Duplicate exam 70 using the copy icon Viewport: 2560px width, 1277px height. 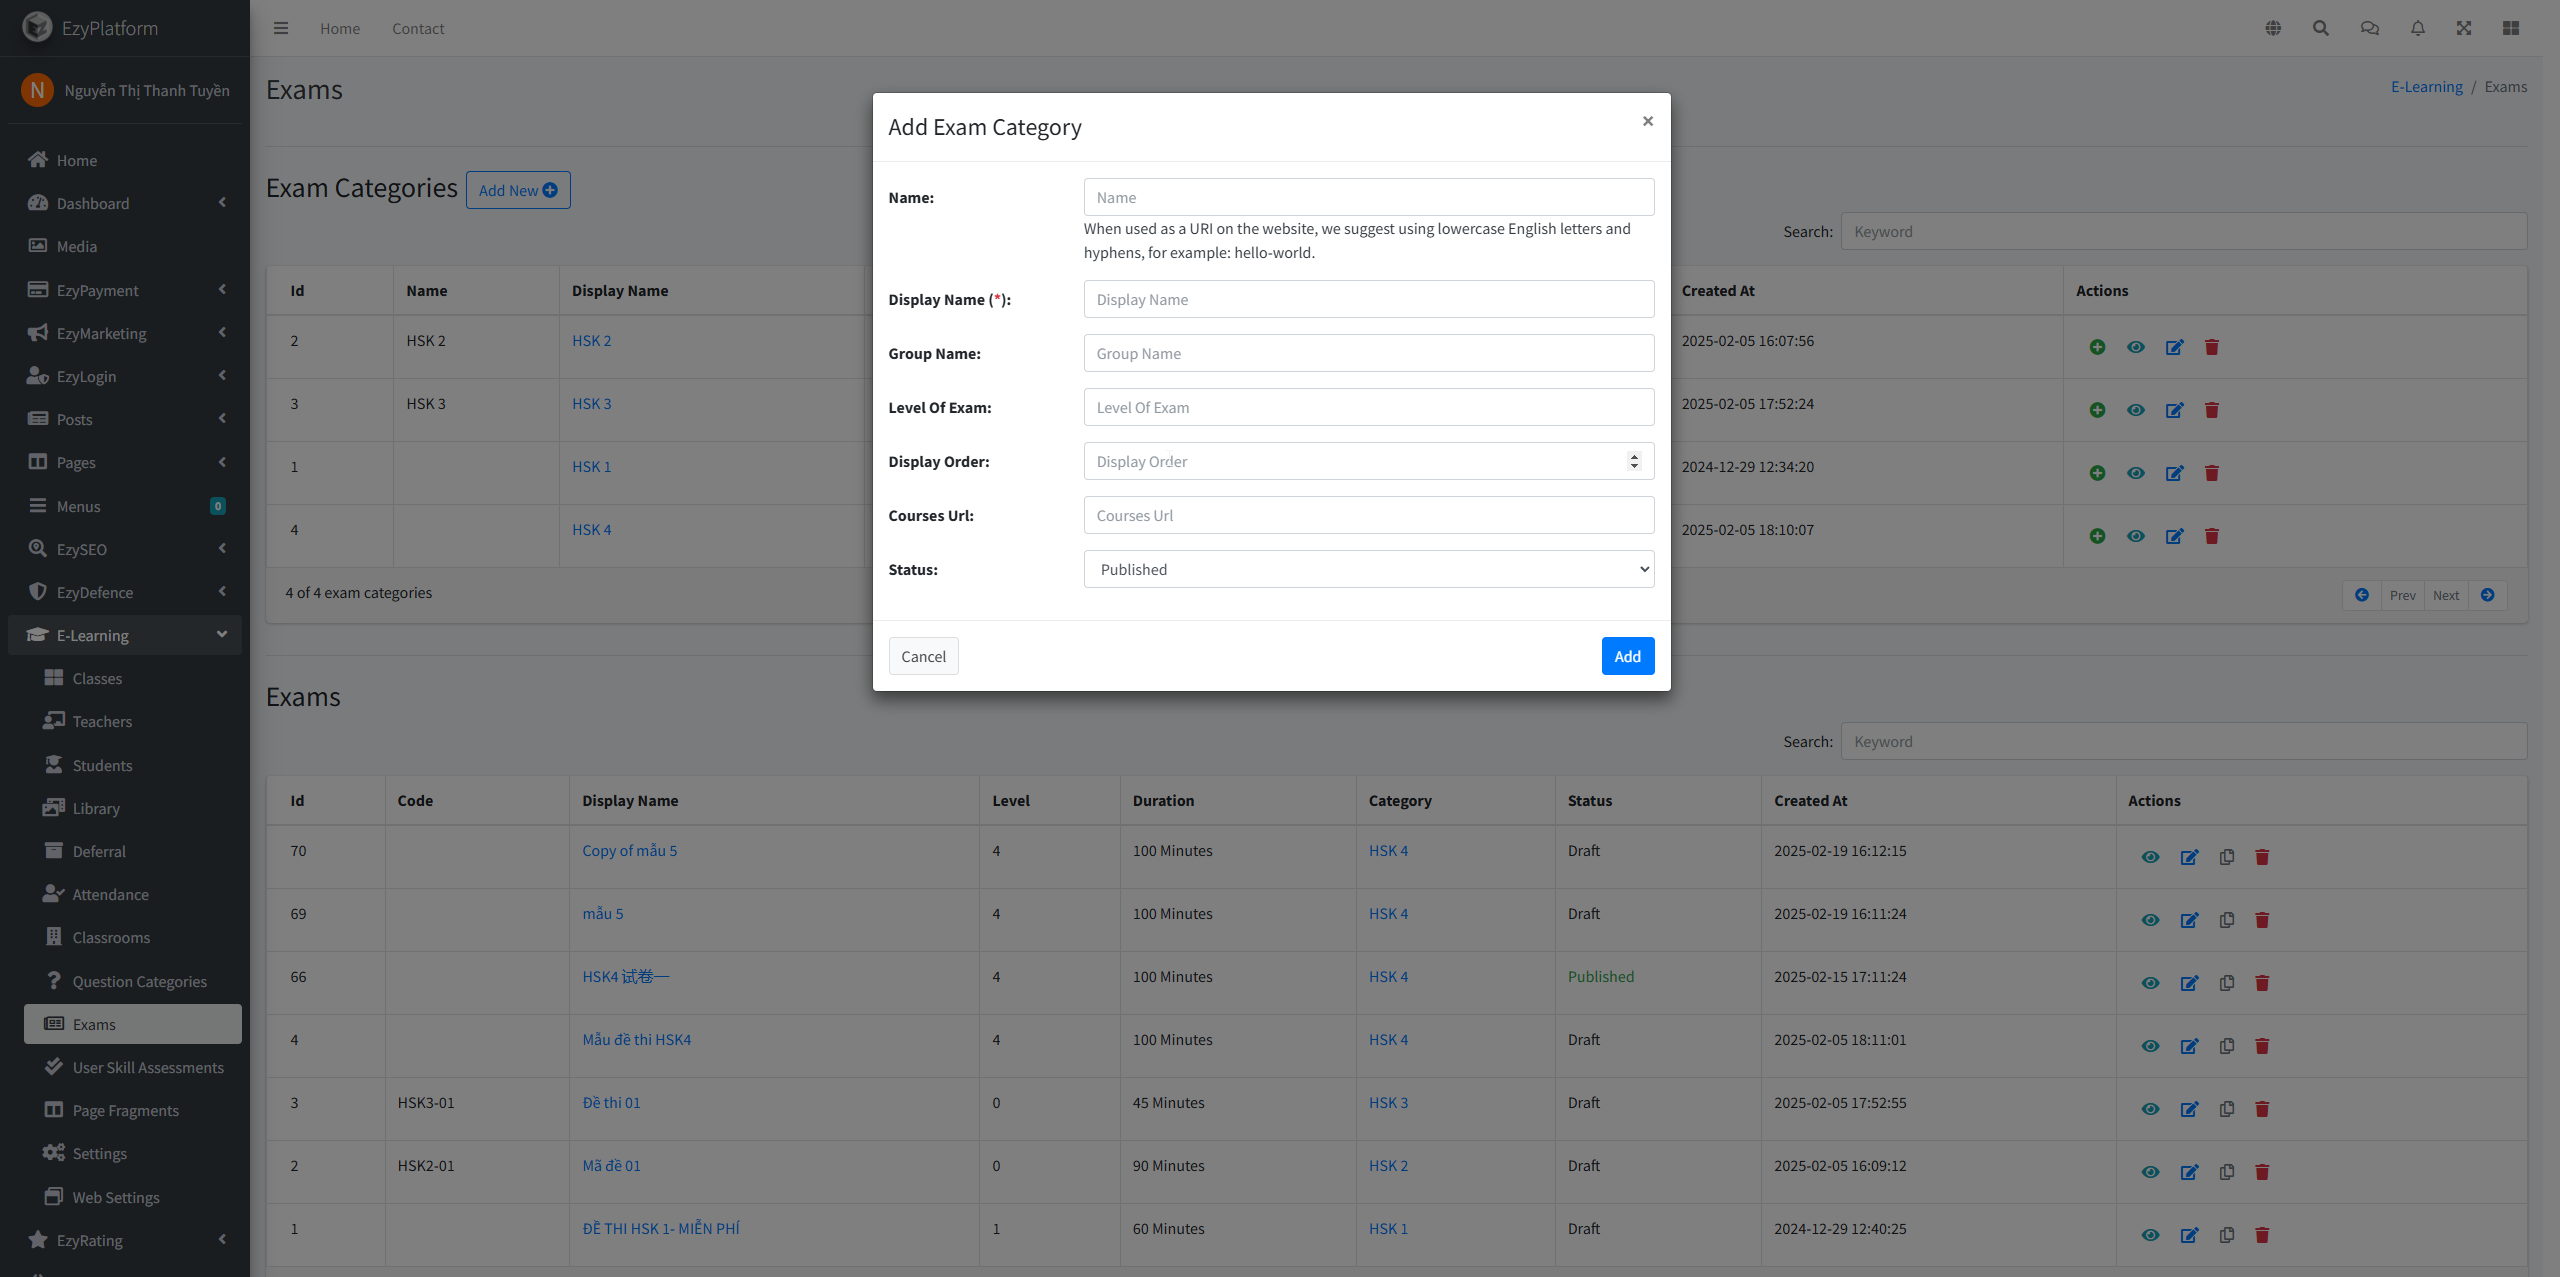coord(2227,857)
